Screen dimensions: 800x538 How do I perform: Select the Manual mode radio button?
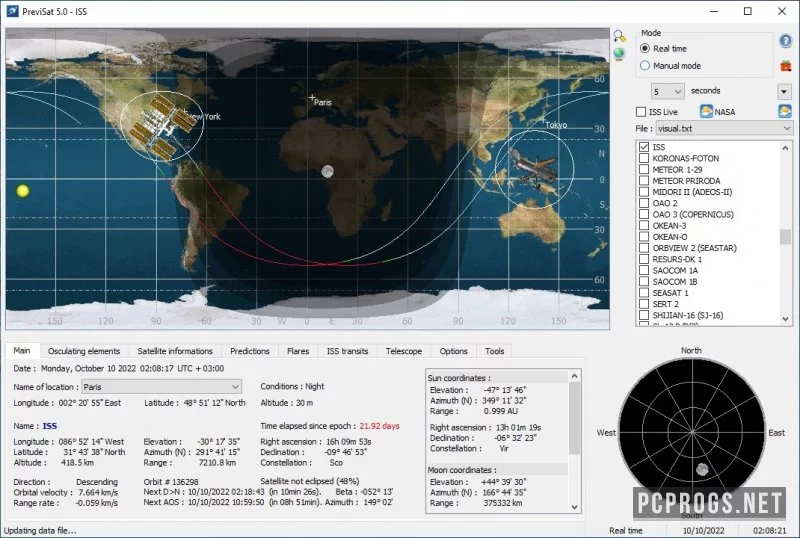point(645,65)
